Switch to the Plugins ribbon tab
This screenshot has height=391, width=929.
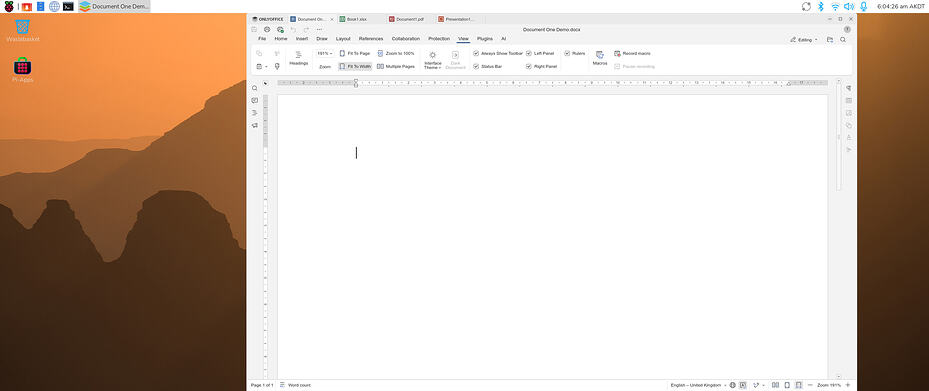click(x=485, y=39)
